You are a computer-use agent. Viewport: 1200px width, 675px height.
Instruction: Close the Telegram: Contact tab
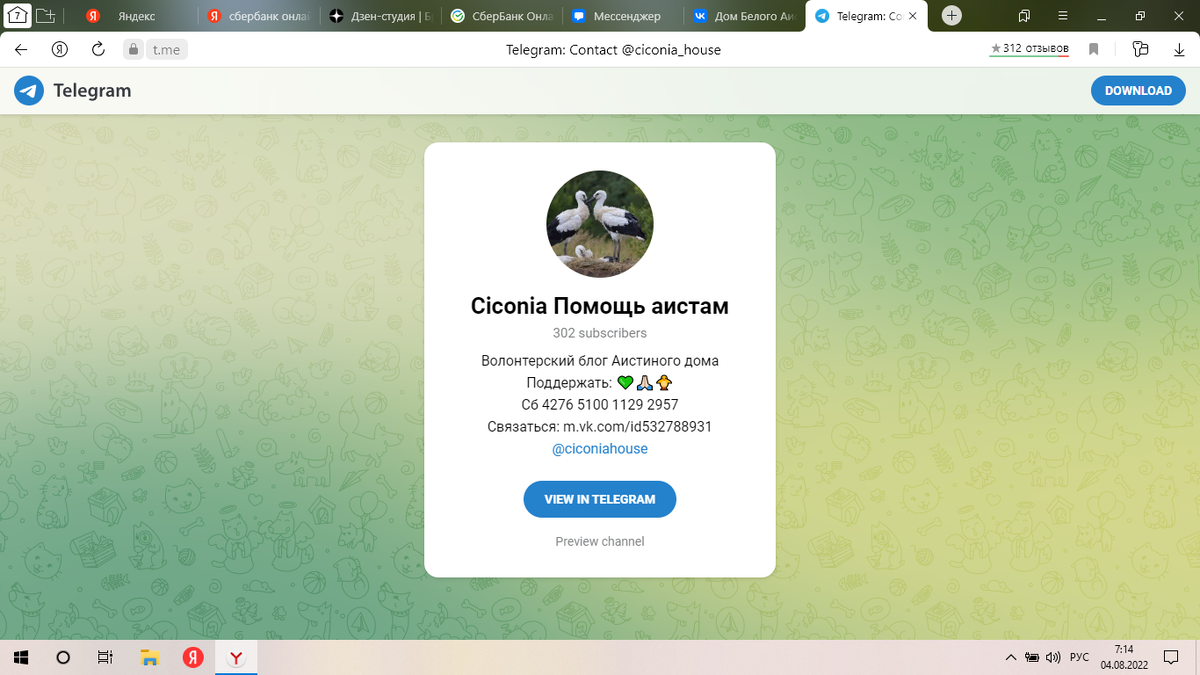tap(912, 16)
